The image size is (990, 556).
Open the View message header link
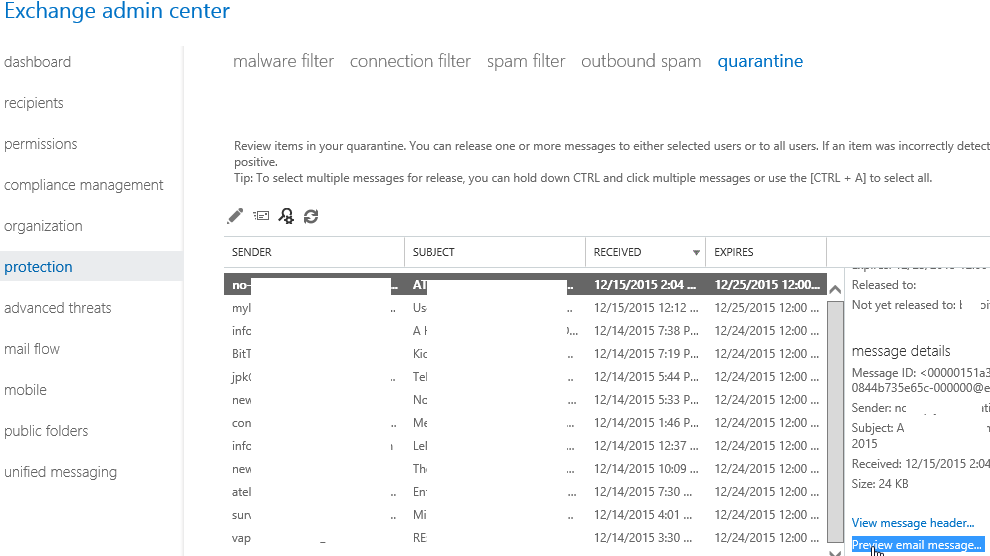pos(912,523)
